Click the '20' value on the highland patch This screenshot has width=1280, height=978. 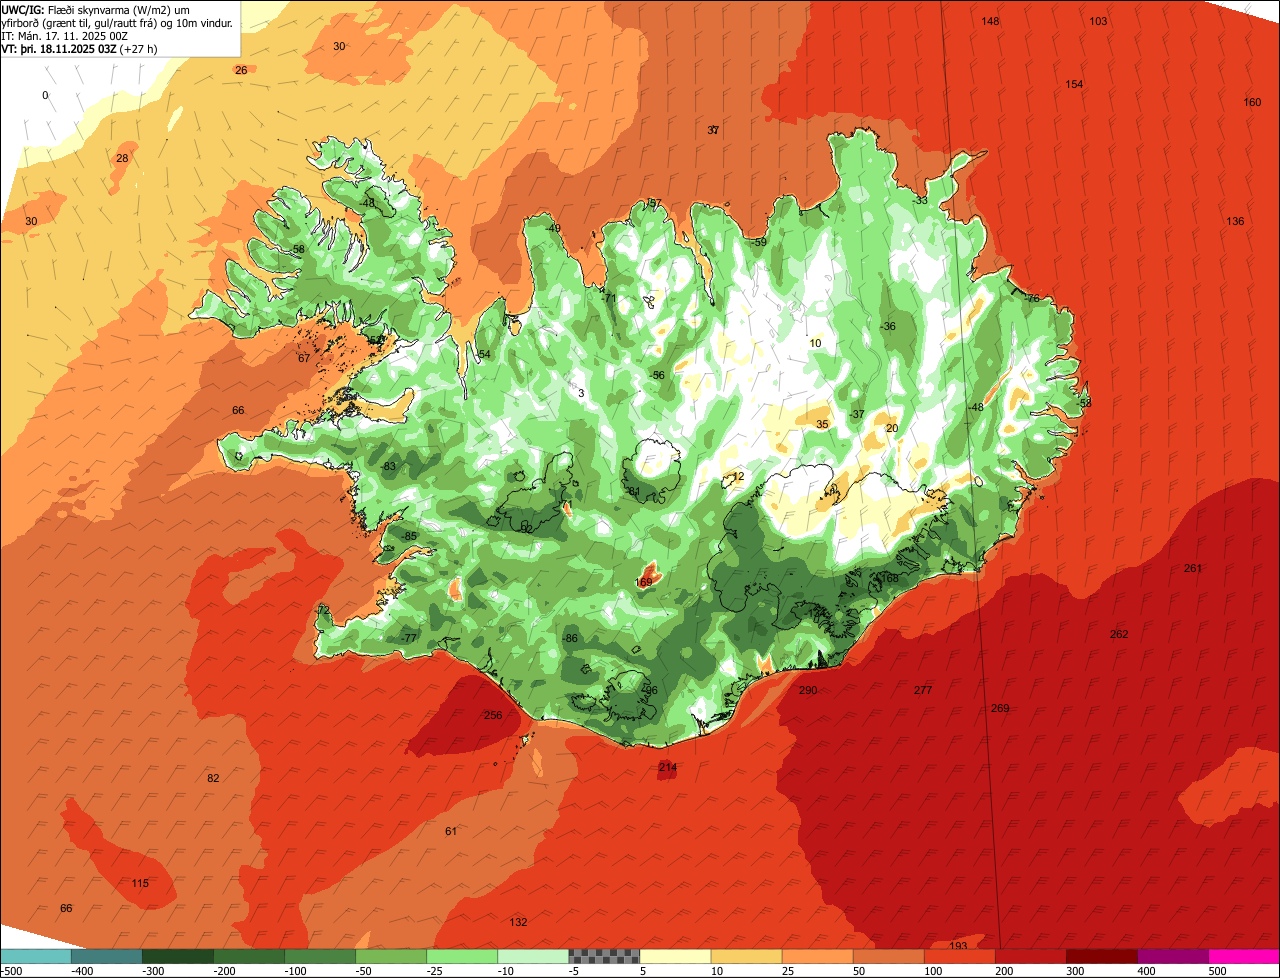[892, 428]
